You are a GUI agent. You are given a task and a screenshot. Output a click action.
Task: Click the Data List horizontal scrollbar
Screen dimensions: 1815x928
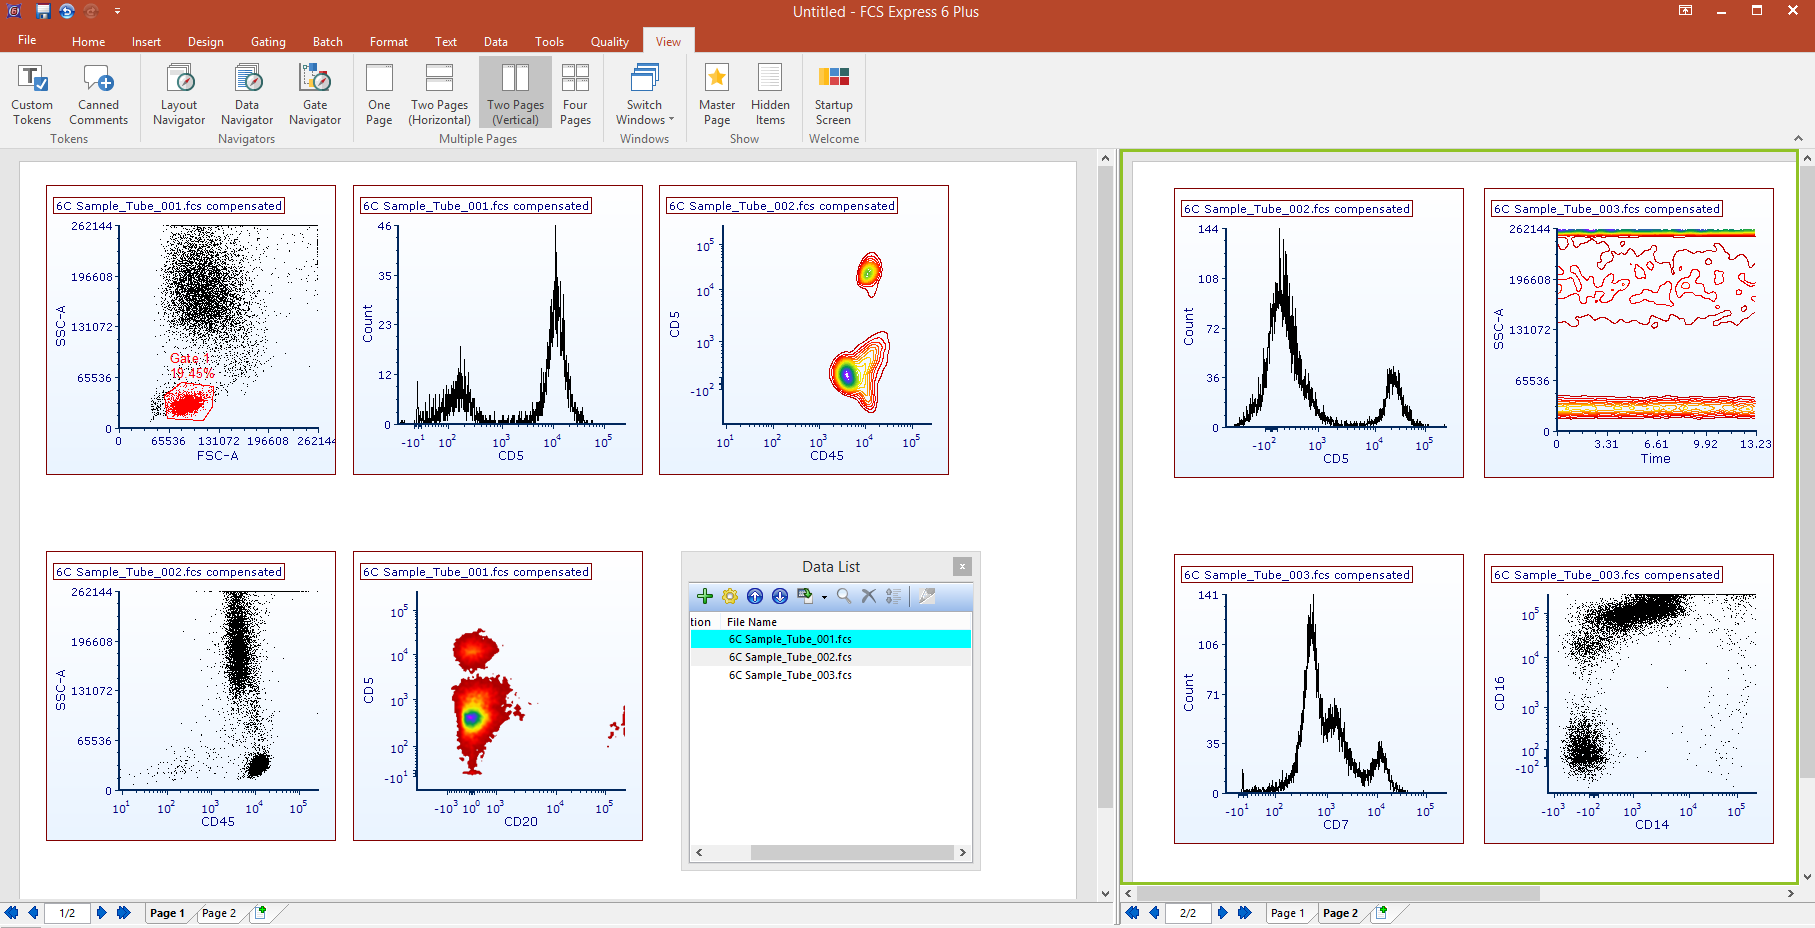(851, 853)
